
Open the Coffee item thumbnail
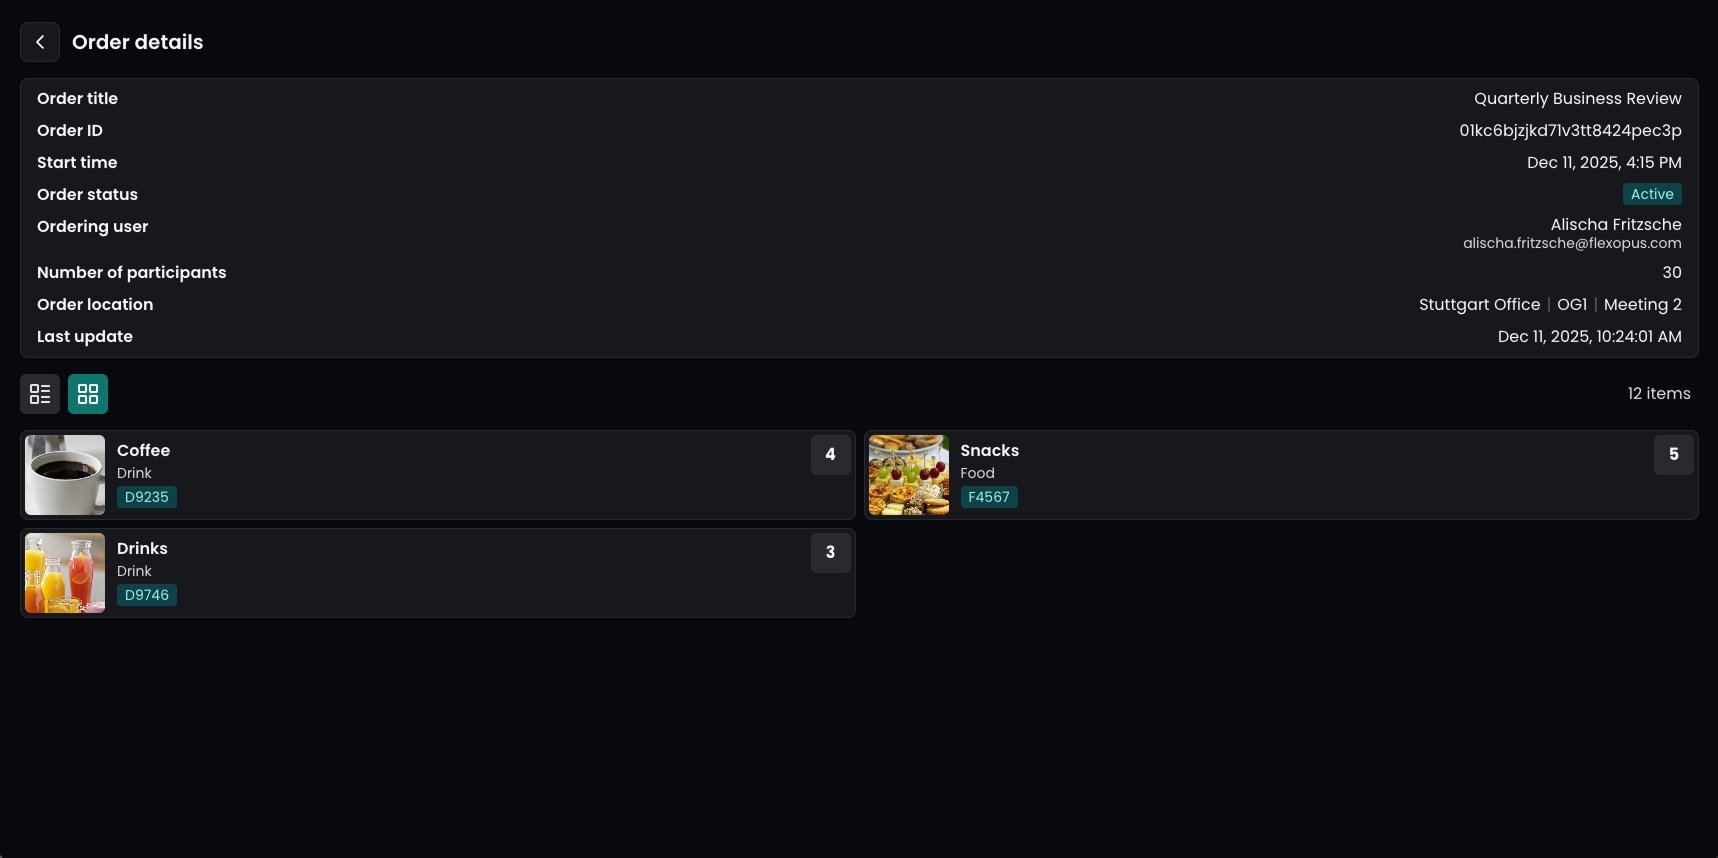coord(65,475)
